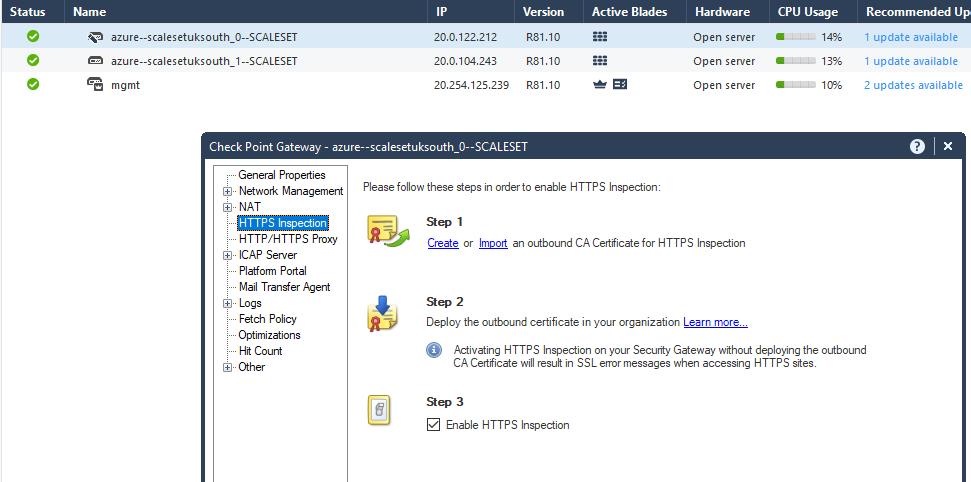971x482 pixels.
Task: Click green status icon for scalesetuksouth_1 gateway
Action: [x=33, y=60]
